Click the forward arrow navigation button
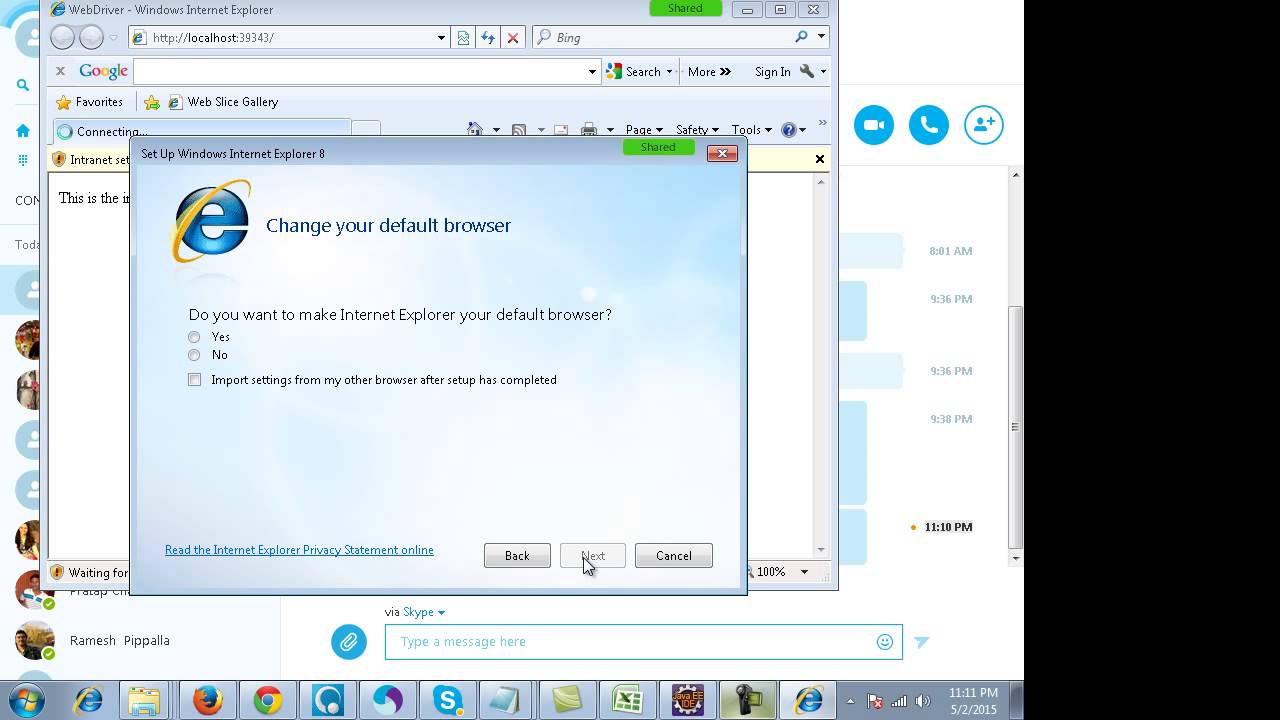This screenshot has height=720, width=1280. click(91, 38)
